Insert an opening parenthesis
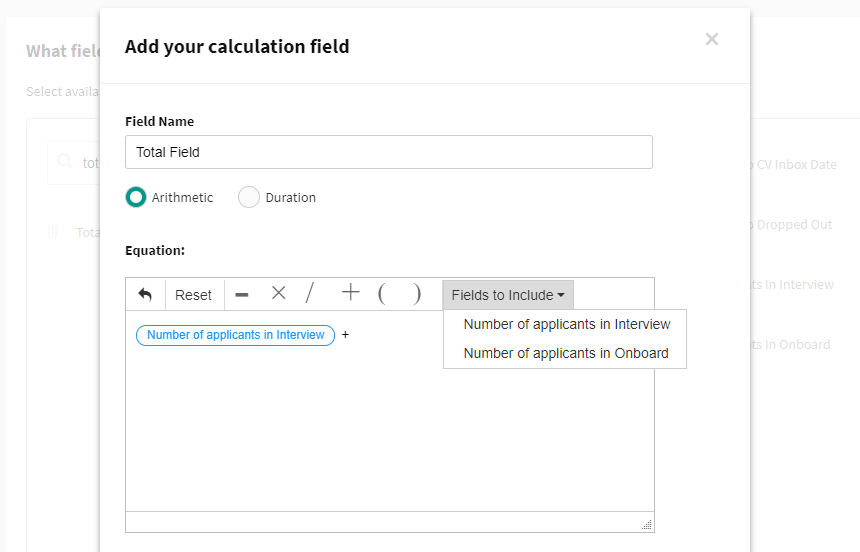 point(382,294)
